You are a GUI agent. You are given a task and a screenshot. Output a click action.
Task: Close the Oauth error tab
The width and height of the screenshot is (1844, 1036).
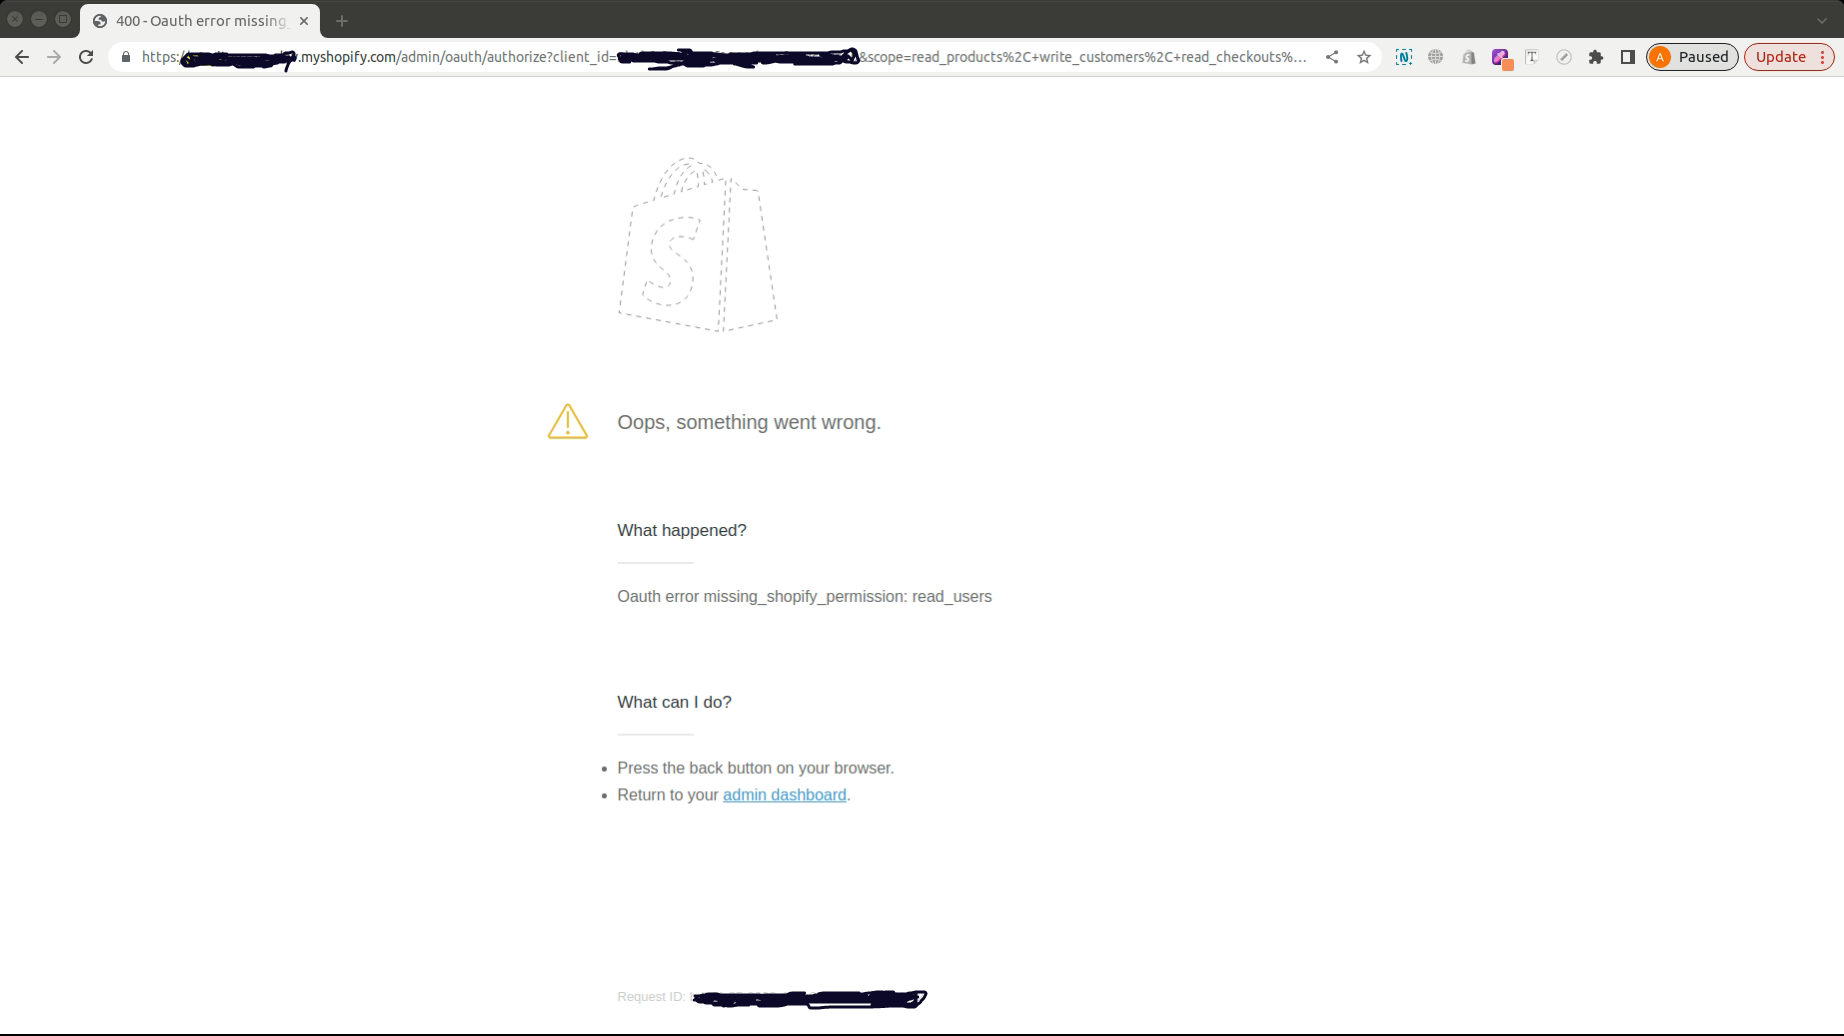(304, 21)
